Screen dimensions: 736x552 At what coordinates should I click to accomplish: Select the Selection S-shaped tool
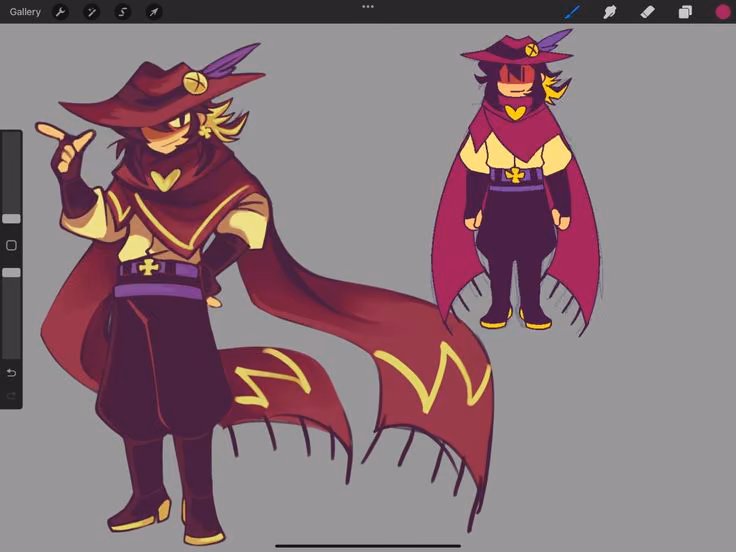[123, 12]
